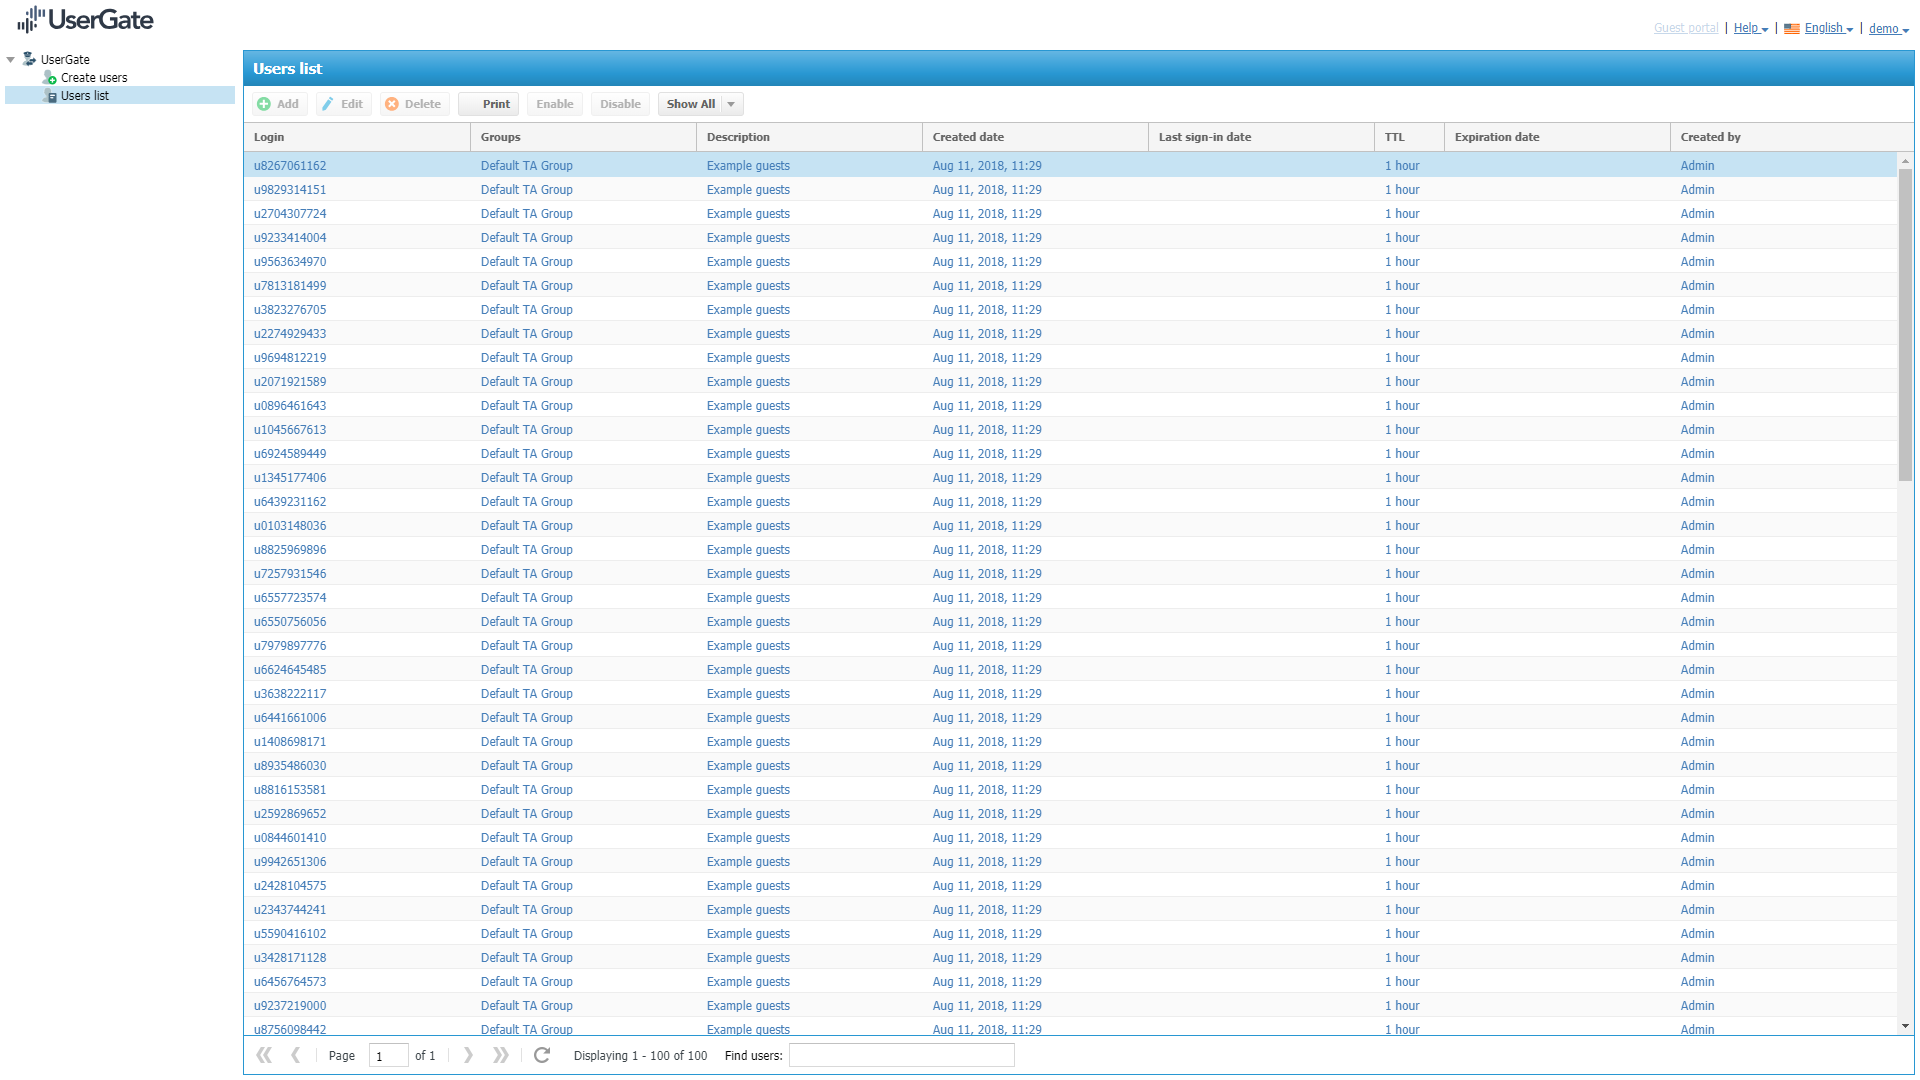Open Create users in sidebar tree
Screen dimensions: 1920x1080
click(93, 78)
